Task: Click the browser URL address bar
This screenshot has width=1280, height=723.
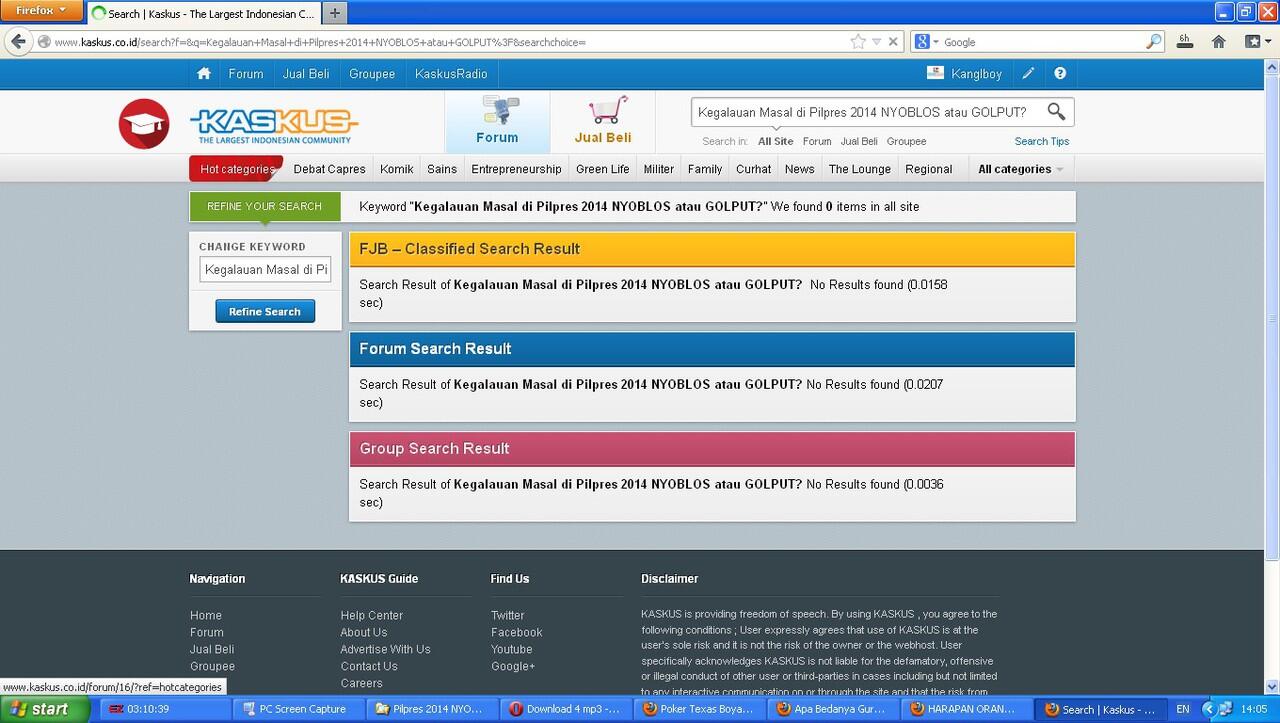Action: pos(450,42)
